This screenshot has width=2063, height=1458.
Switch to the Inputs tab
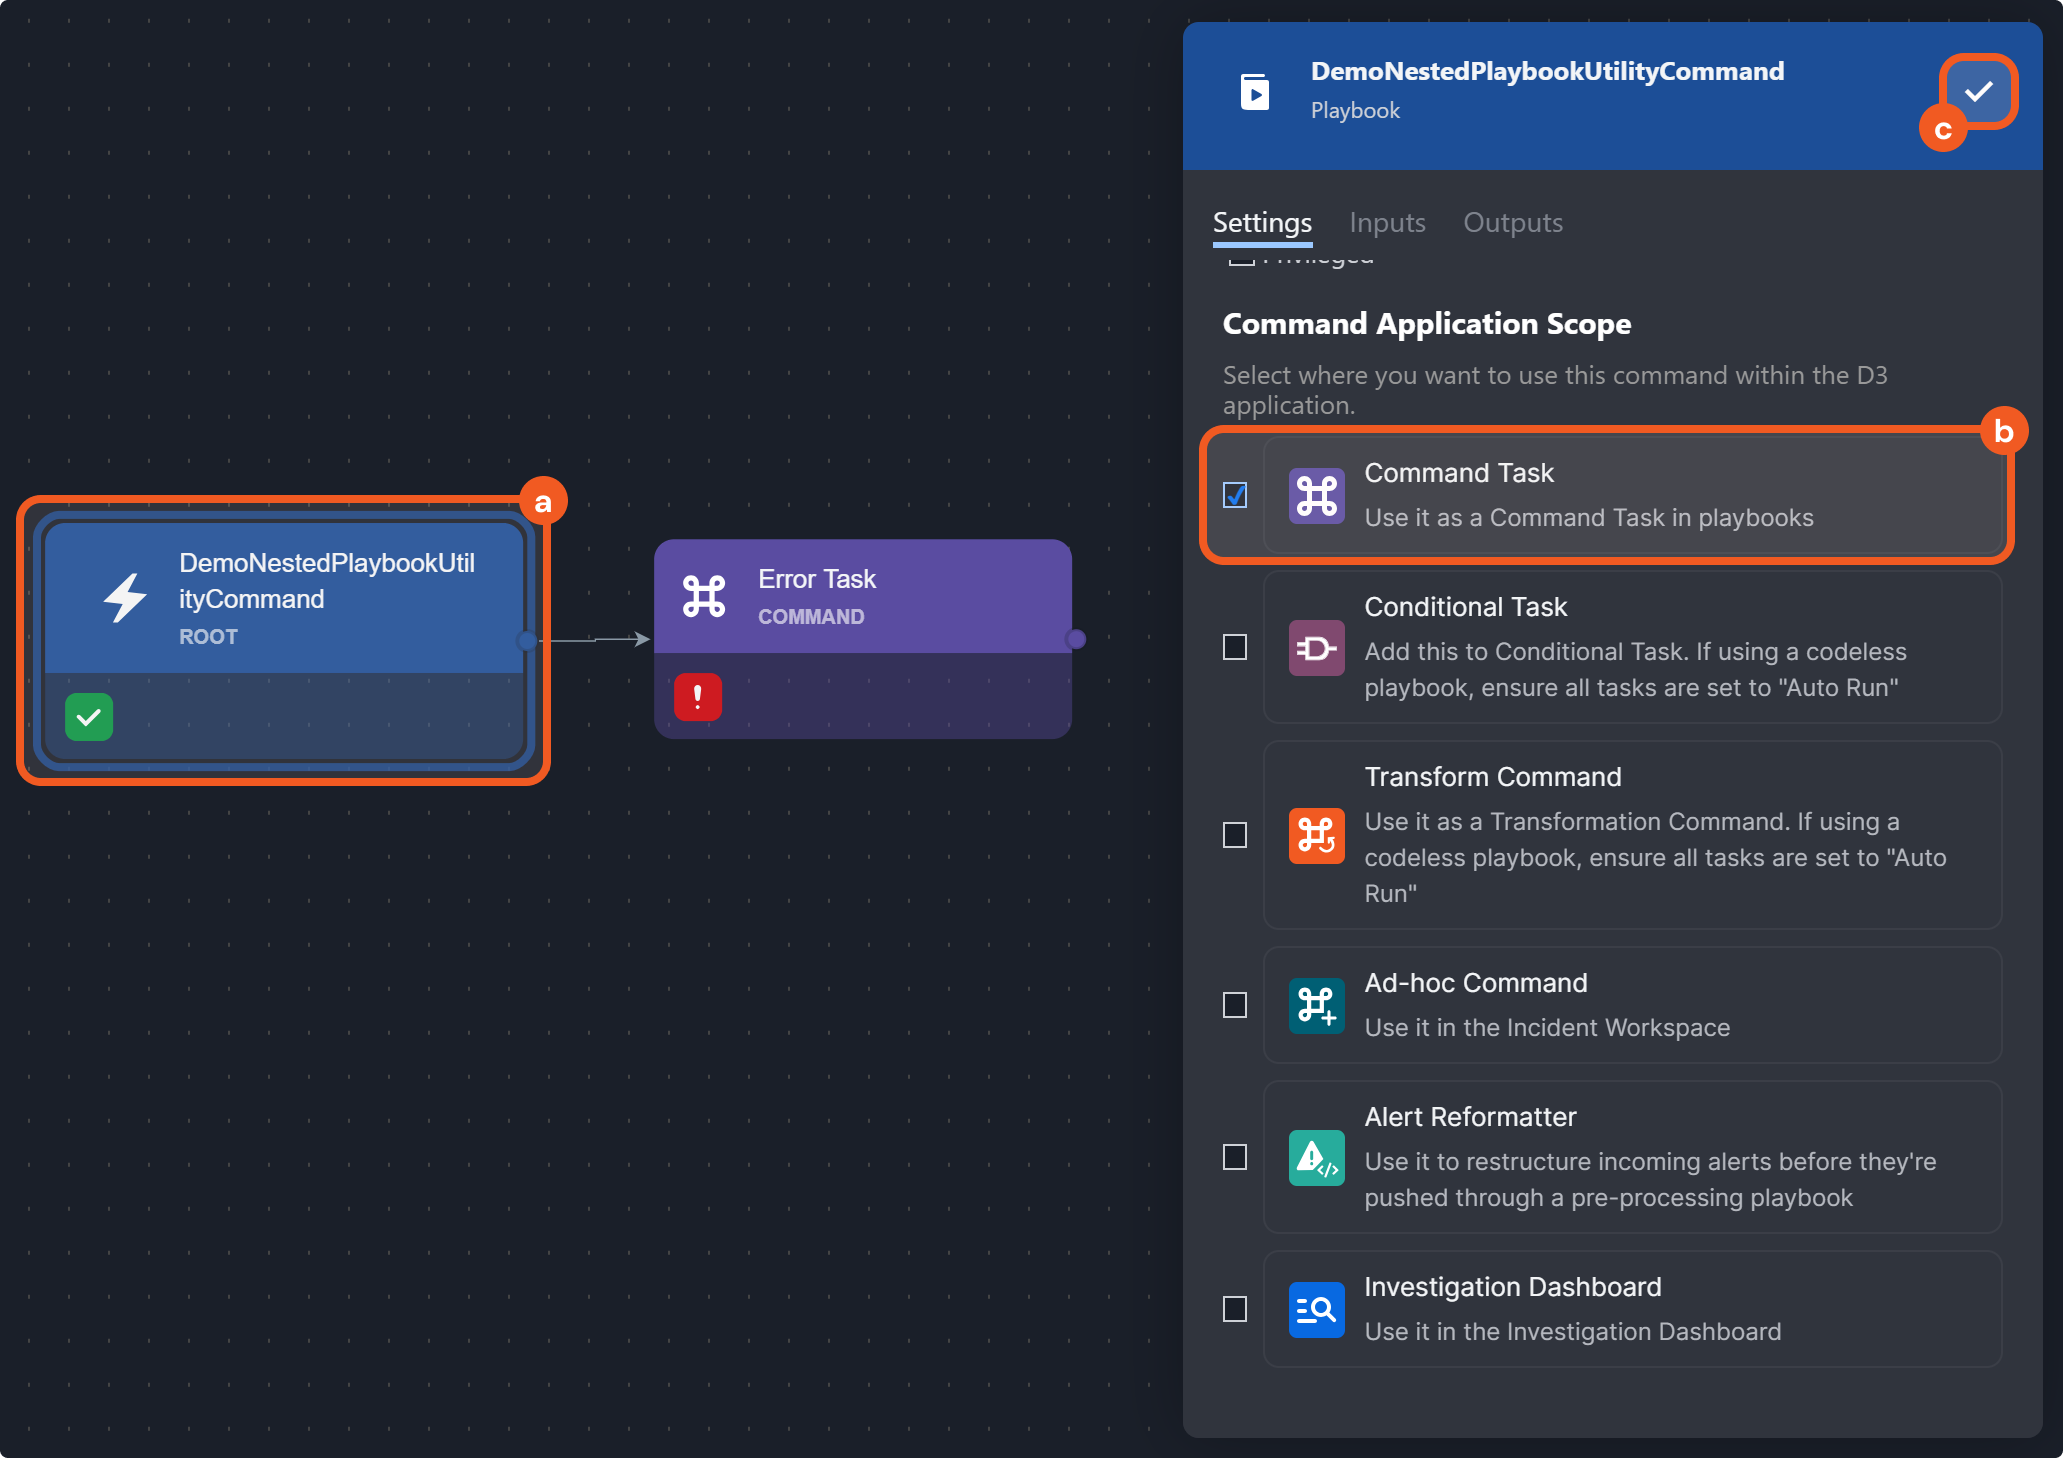[1387, 222]
